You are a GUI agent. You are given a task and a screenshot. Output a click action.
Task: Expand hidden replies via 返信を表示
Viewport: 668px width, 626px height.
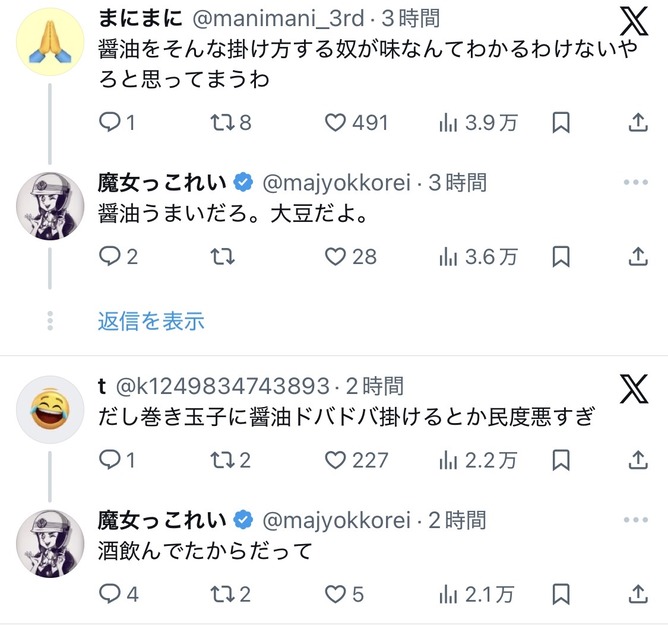point(151,321)
